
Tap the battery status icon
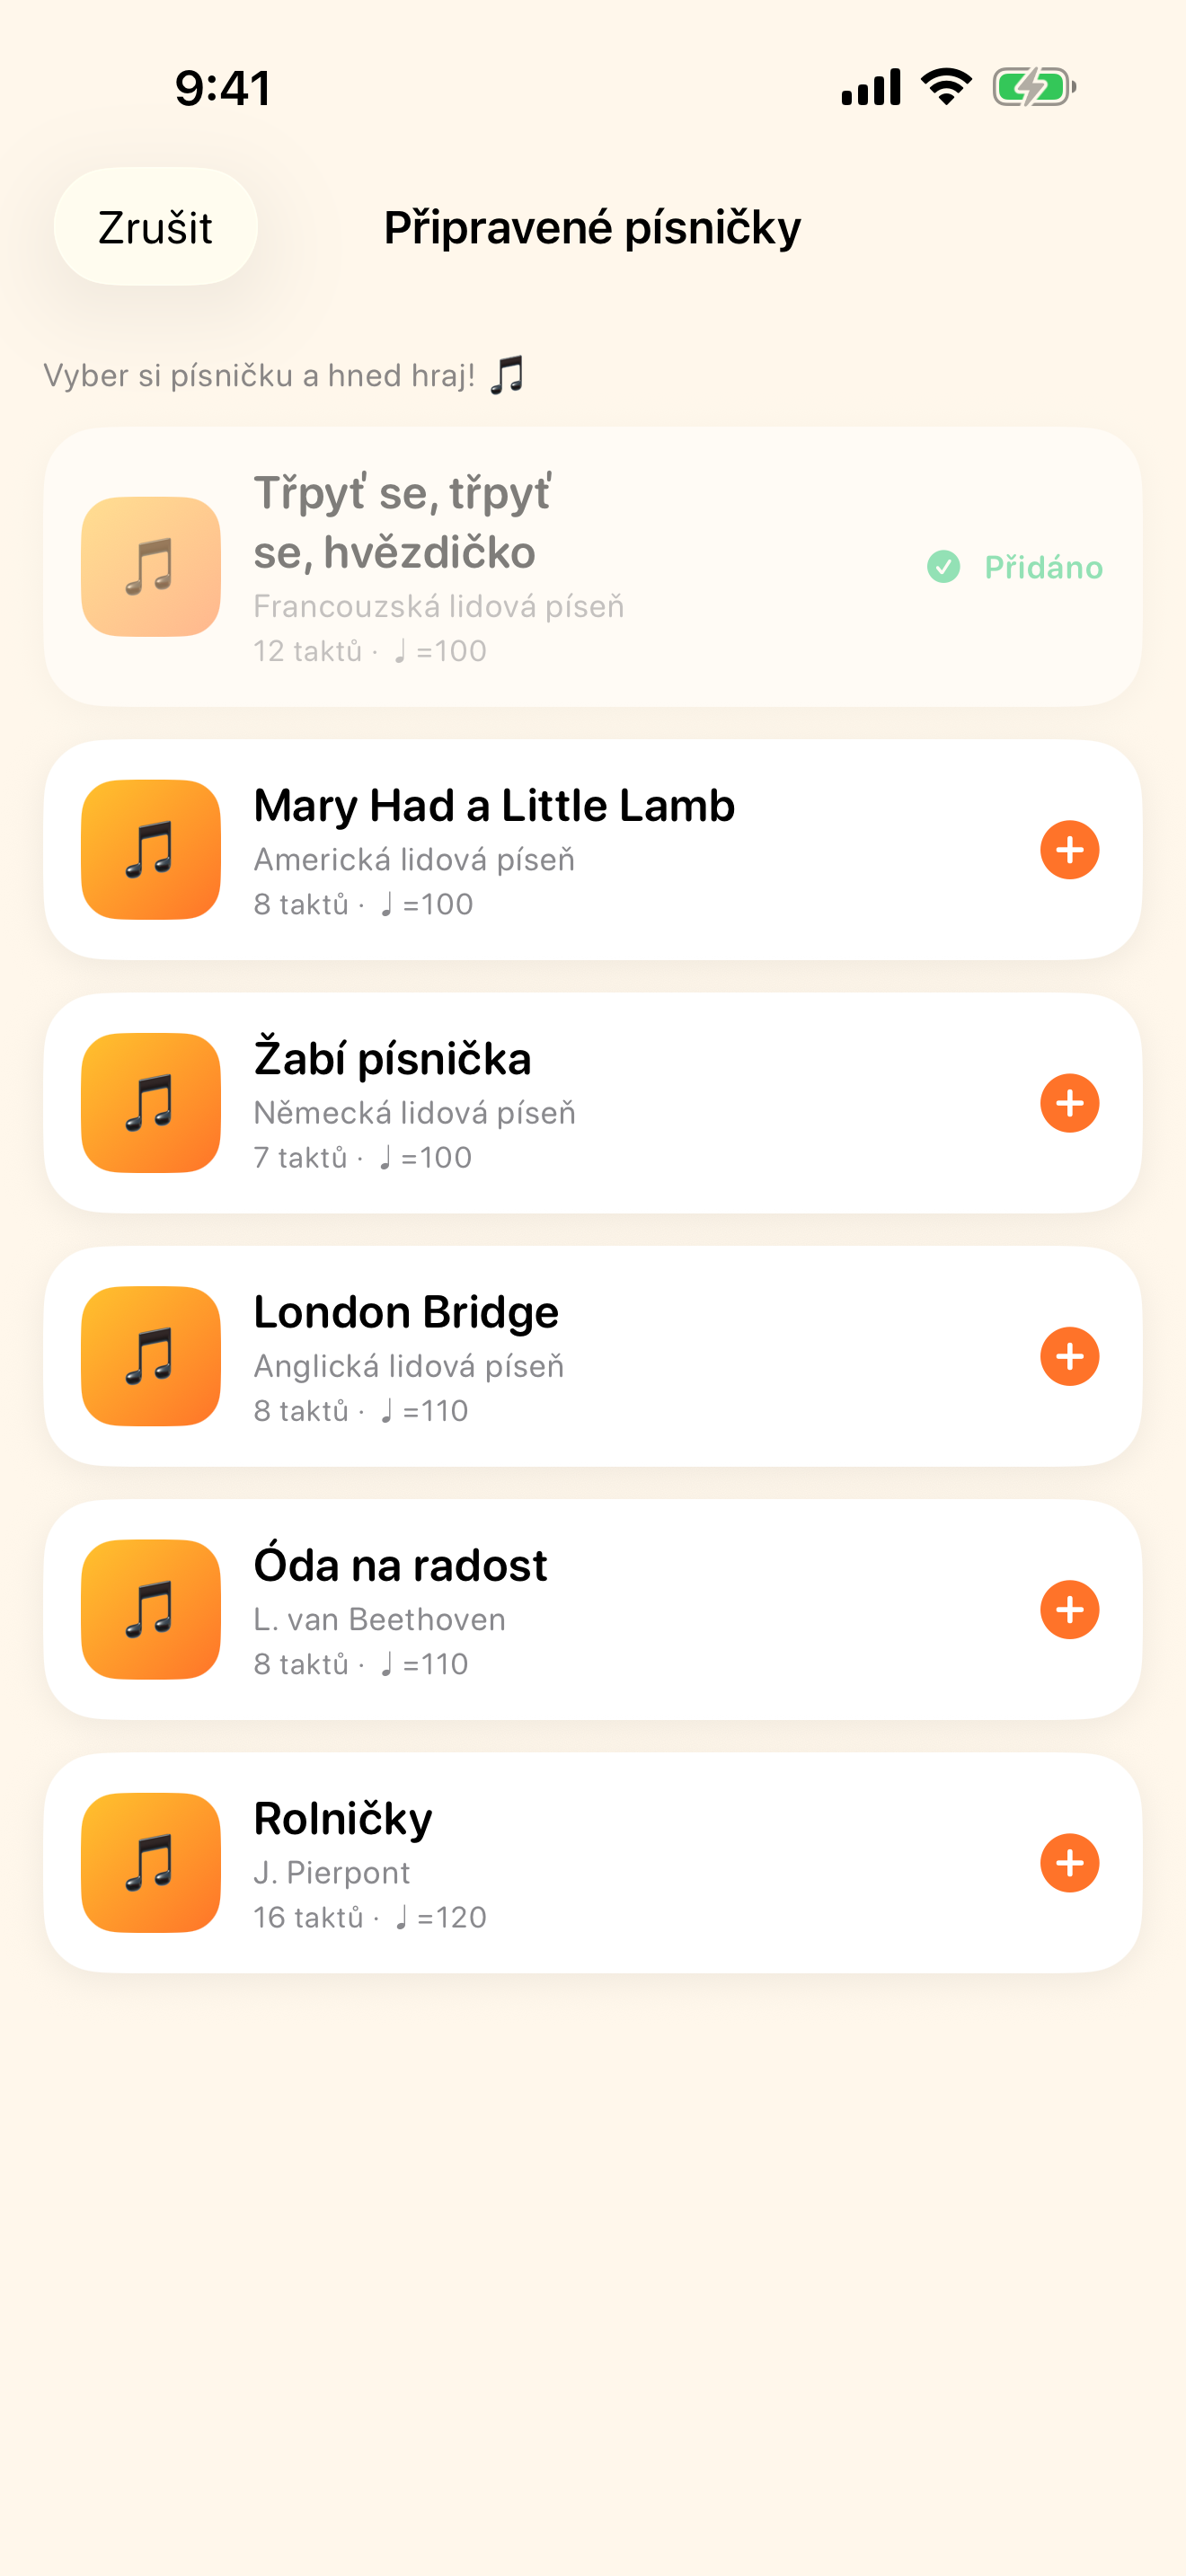(1034, 87)
